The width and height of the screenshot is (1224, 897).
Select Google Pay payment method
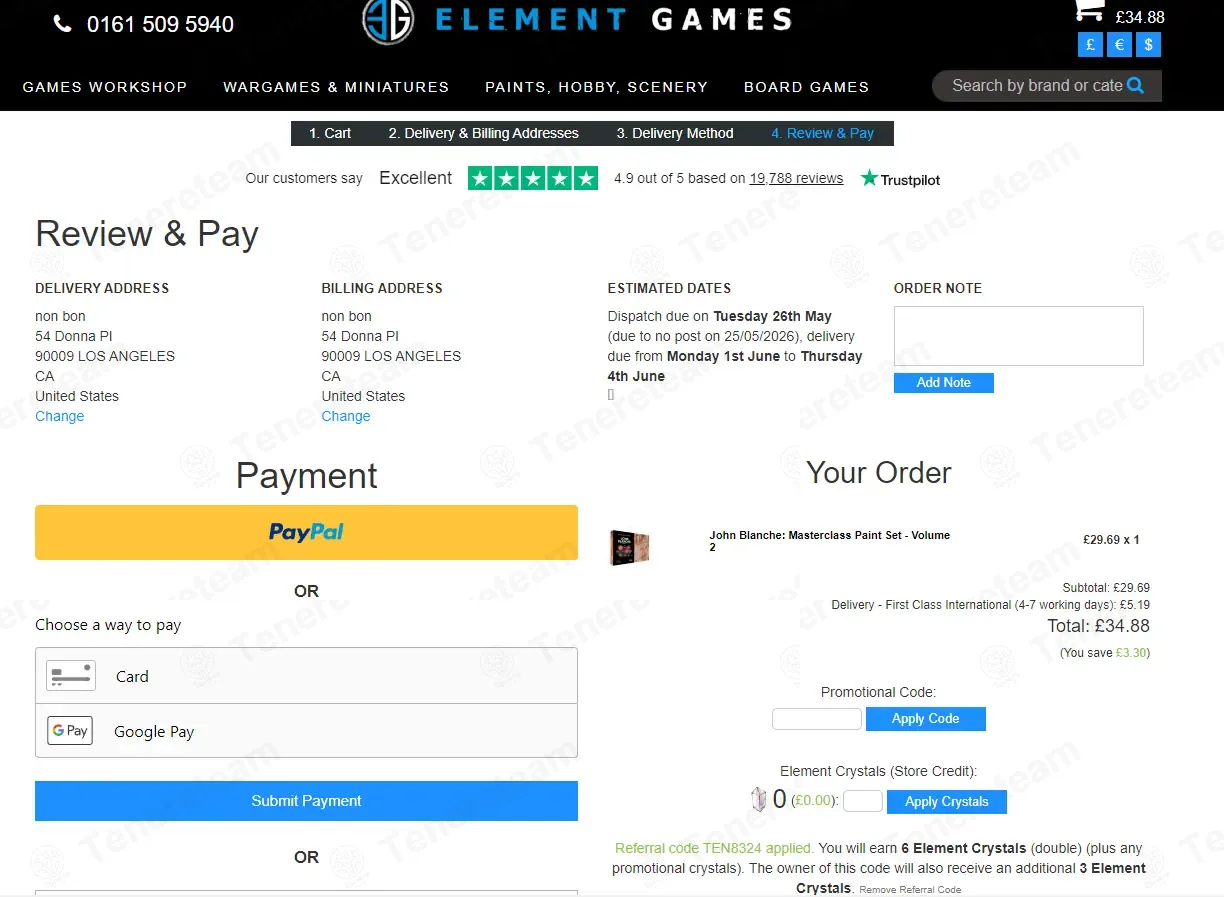[306, 731]
